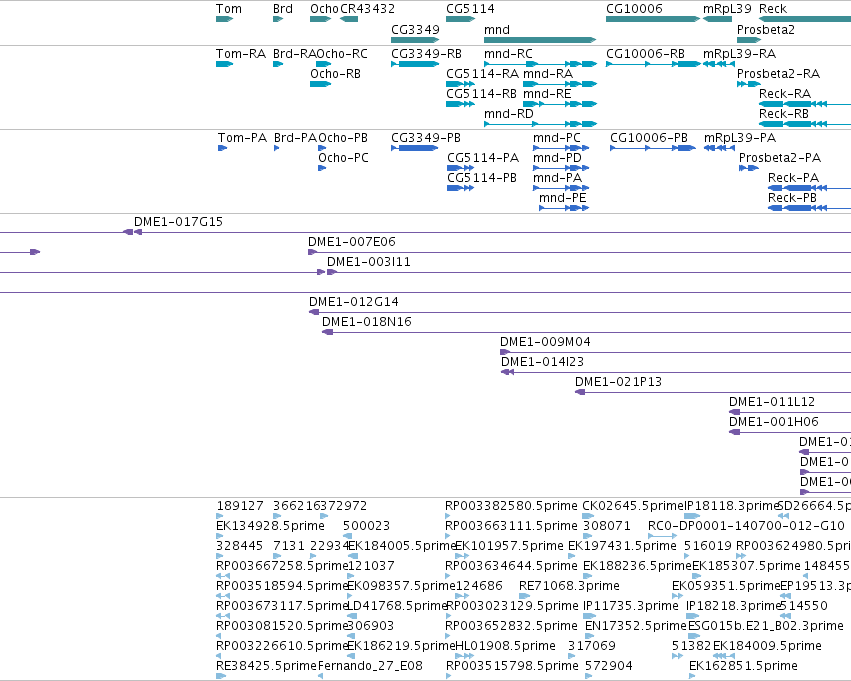Click BAC clone DME1-009M04 label
Viewport: 851px width, 681px height.
[x=545, y=342]
